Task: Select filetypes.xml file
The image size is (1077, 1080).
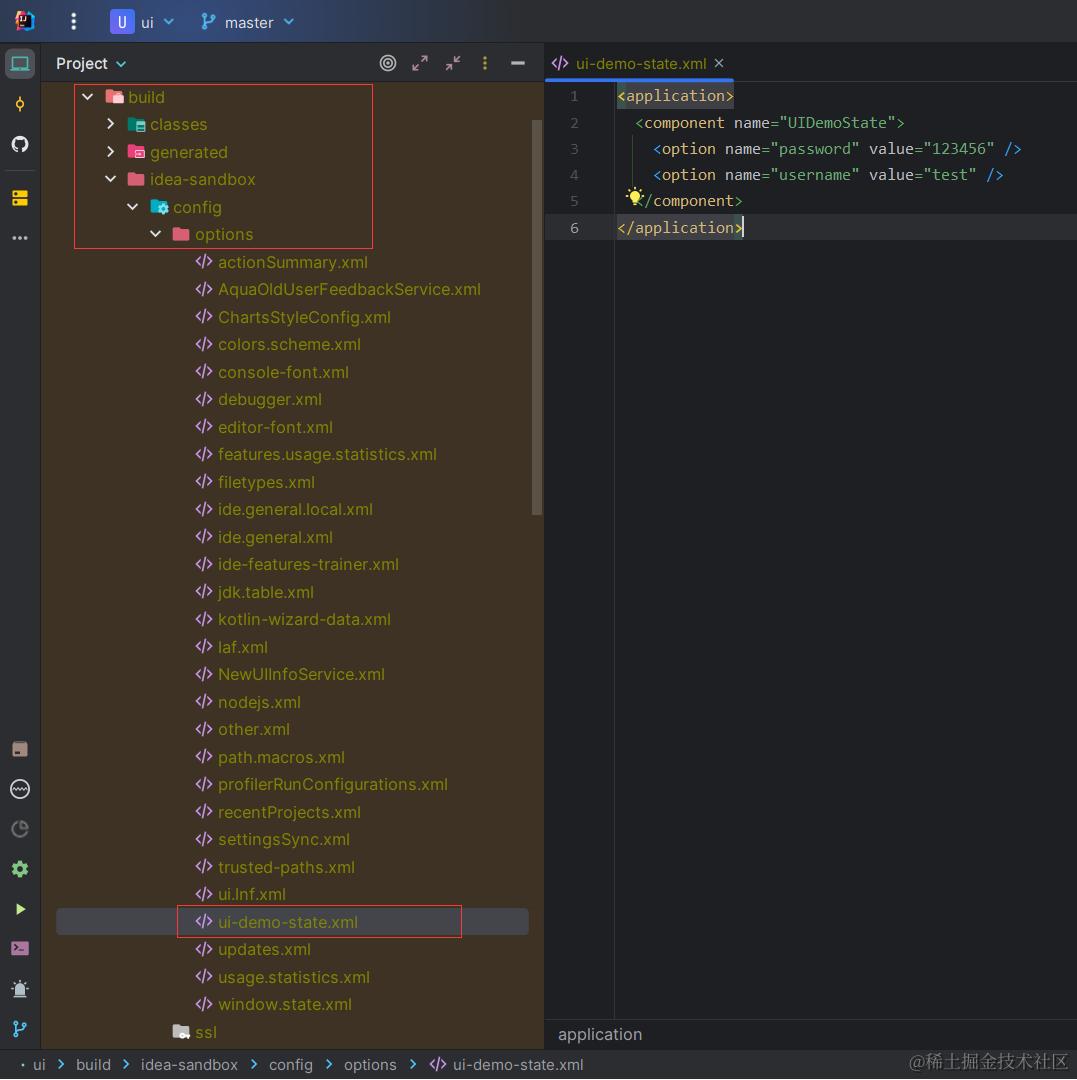Action: [x=266, y=482]
